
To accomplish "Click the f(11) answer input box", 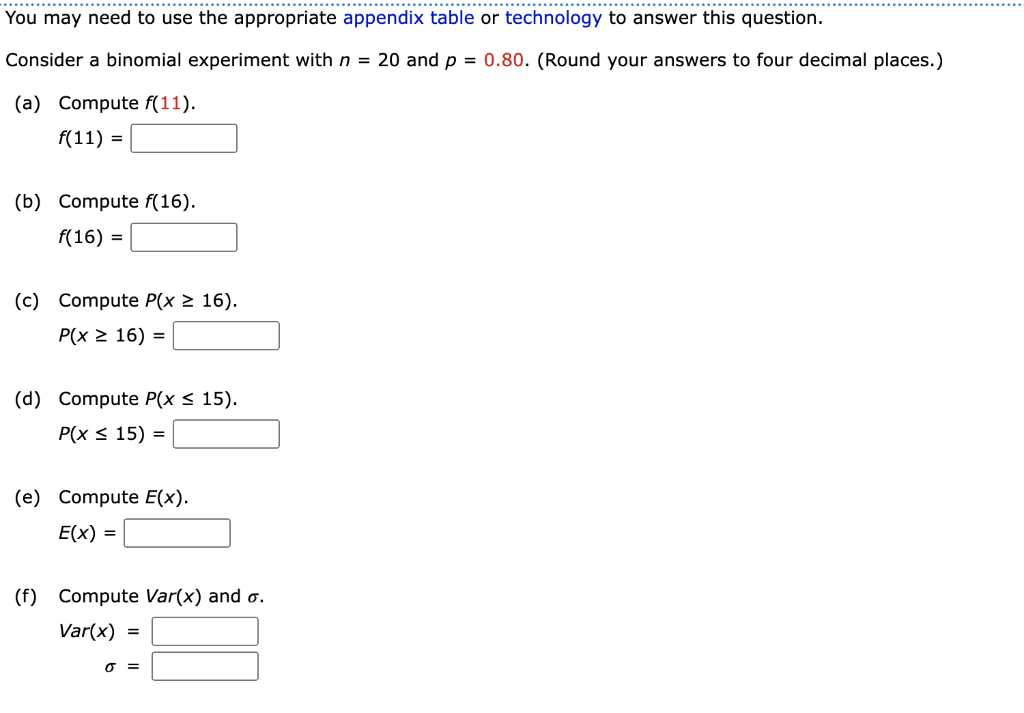I will coord(184,137).
